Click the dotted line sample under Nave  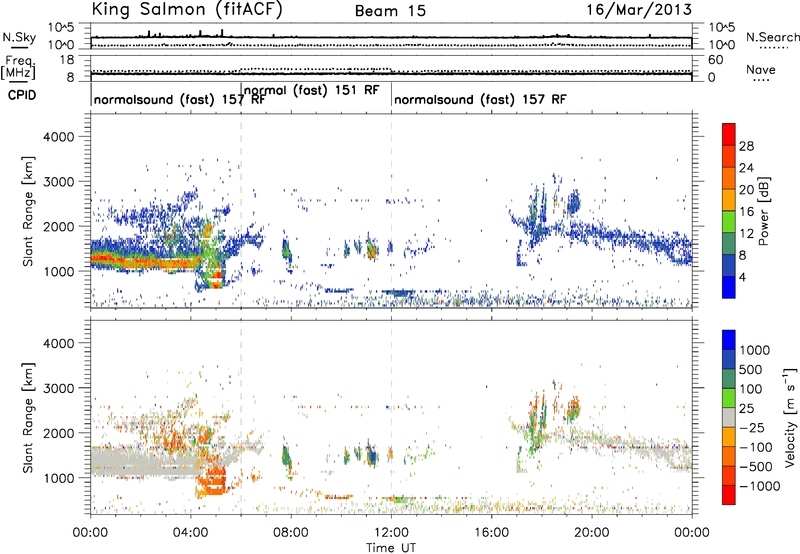coord(761,80)
